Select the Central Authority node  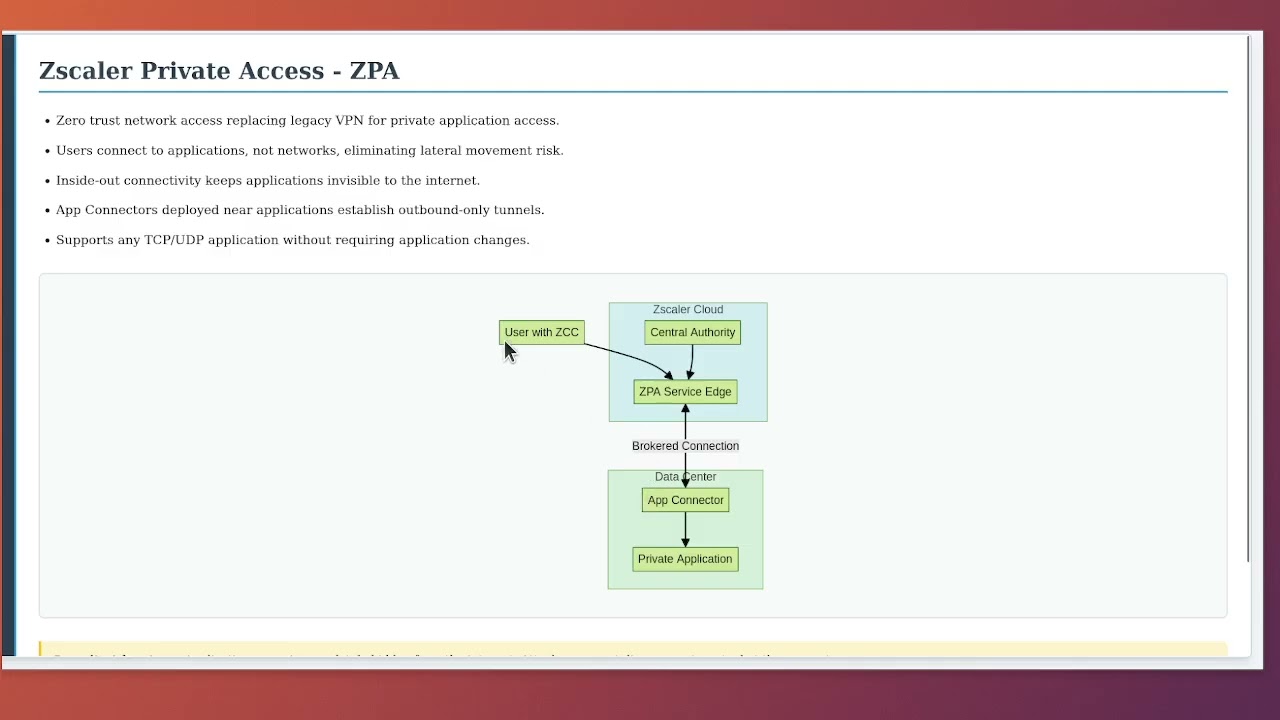coord(693,332)
